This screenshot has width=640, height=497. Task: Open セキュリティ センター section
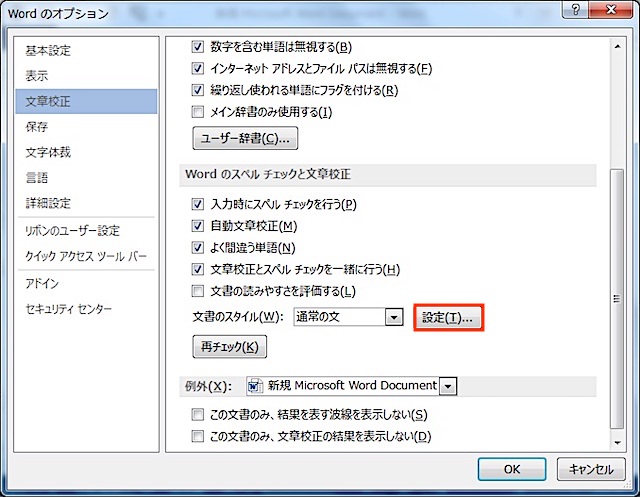tap(69, 309)
